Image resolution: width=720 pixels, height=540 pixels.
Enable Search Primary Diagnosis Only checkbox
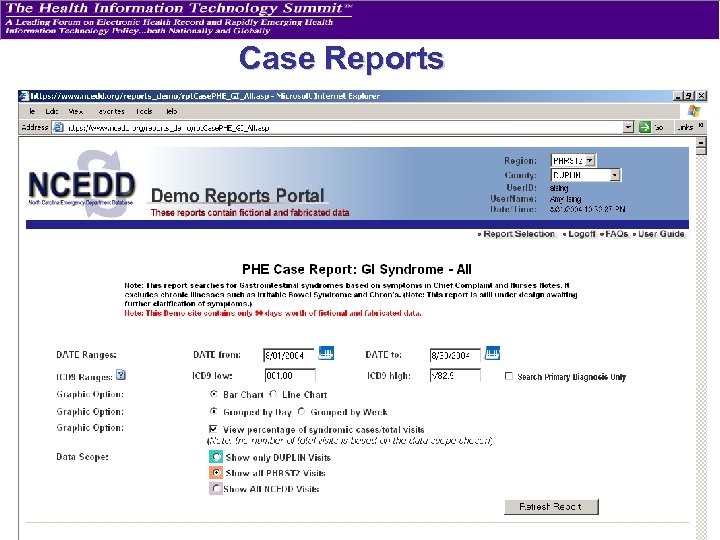pos(509,376)
